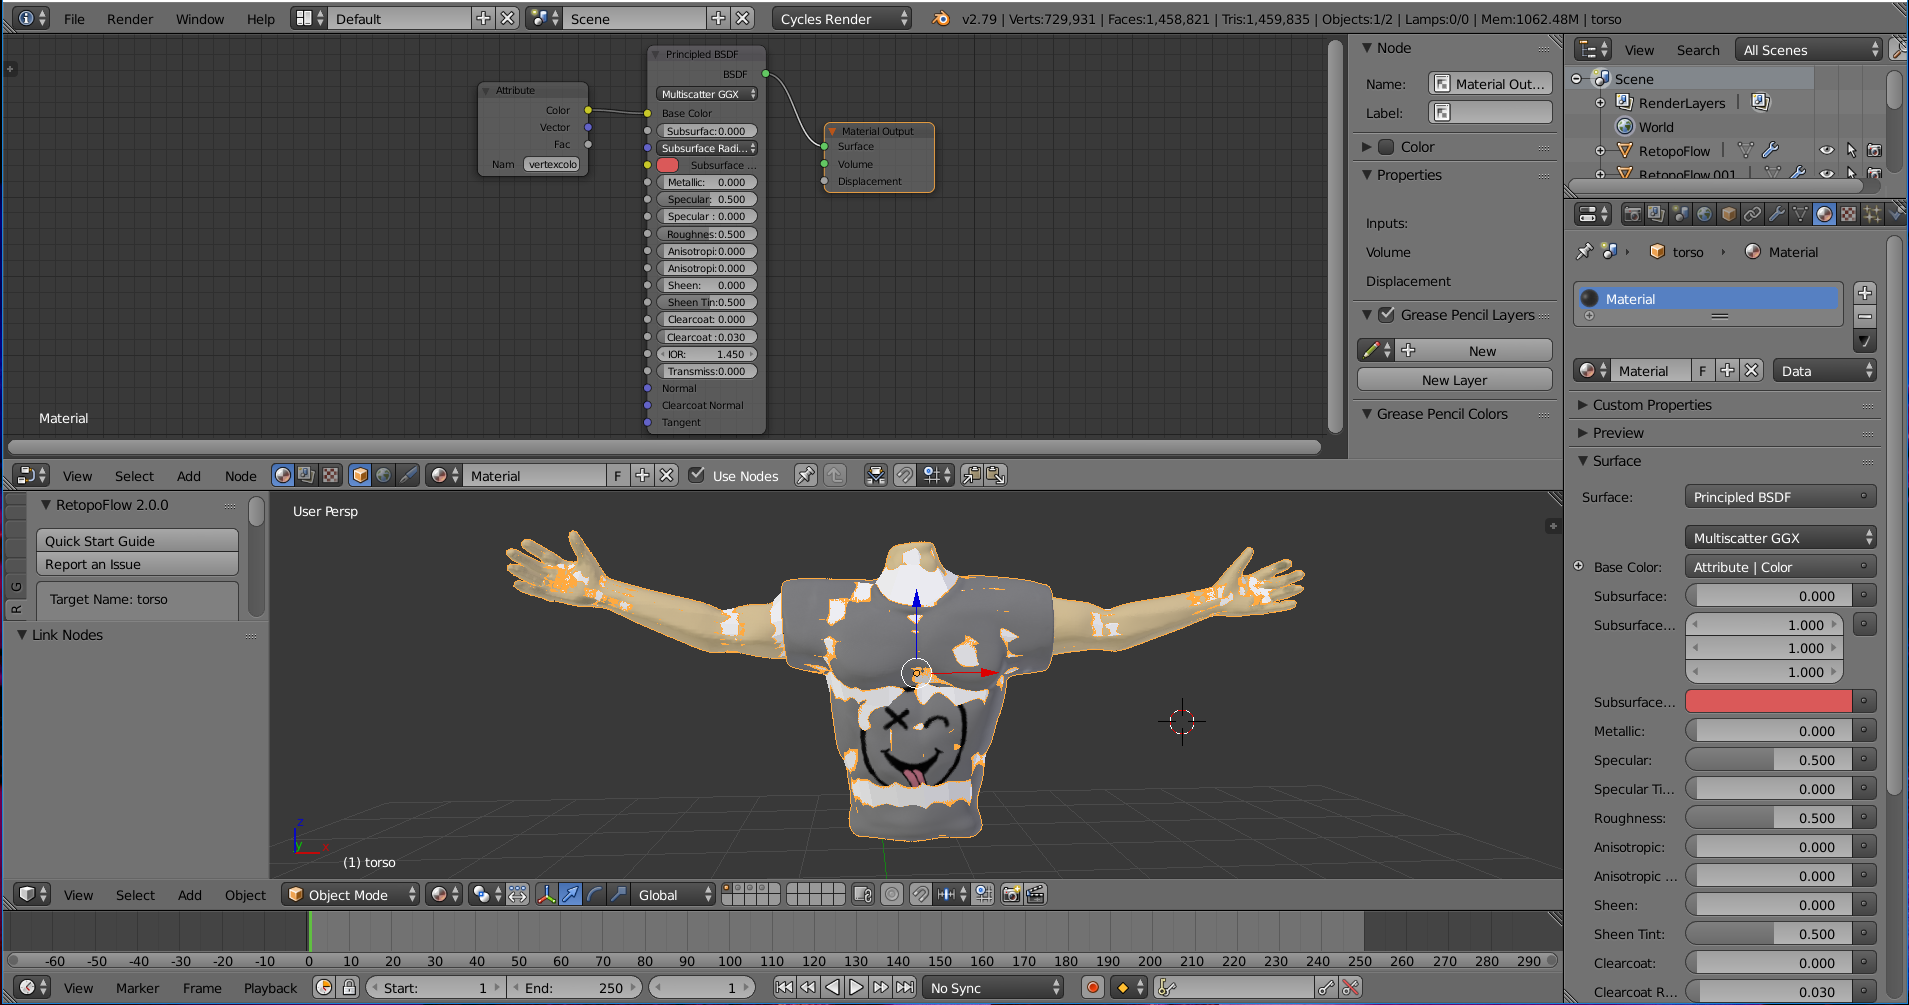Click the New Layer button under Grease Pencil Layers
This screenshot has width=1909, height=1005.
click(1453, 380)
